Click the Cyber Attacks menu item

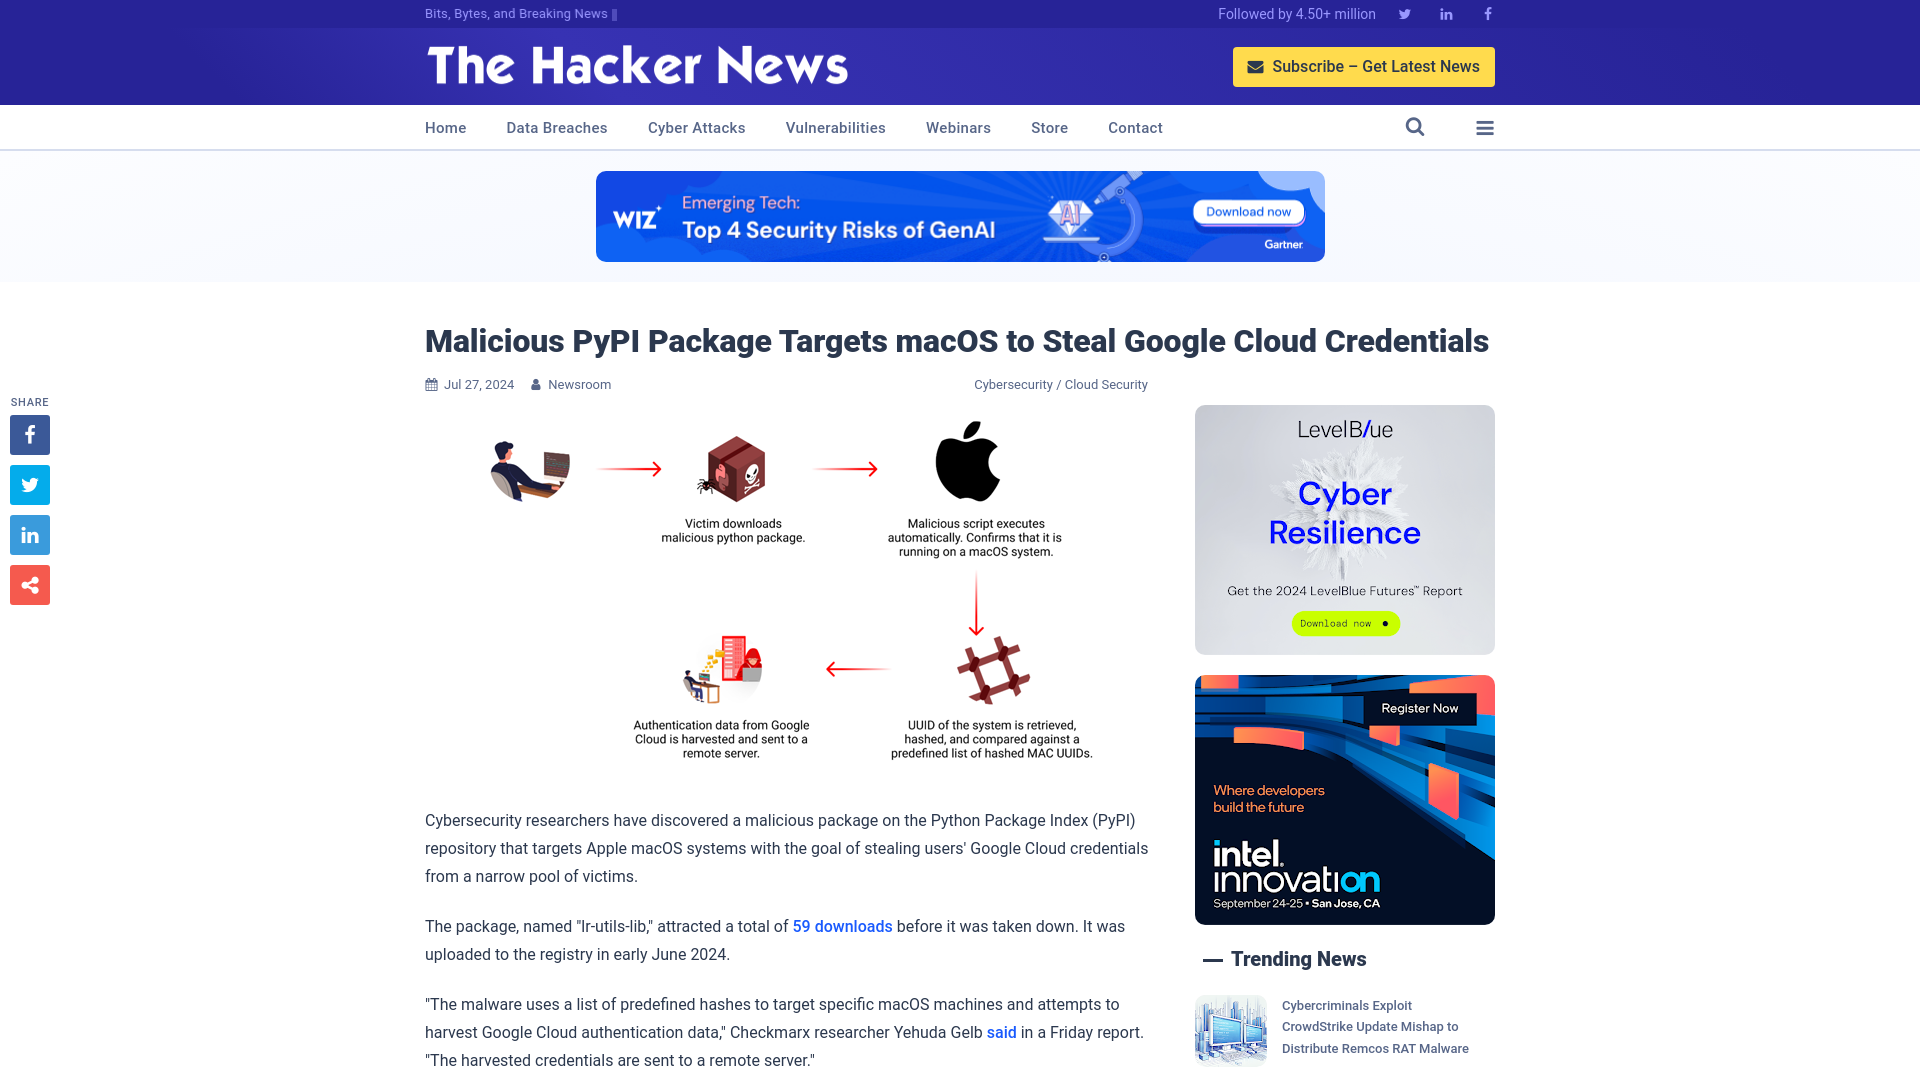click(696, 127)
